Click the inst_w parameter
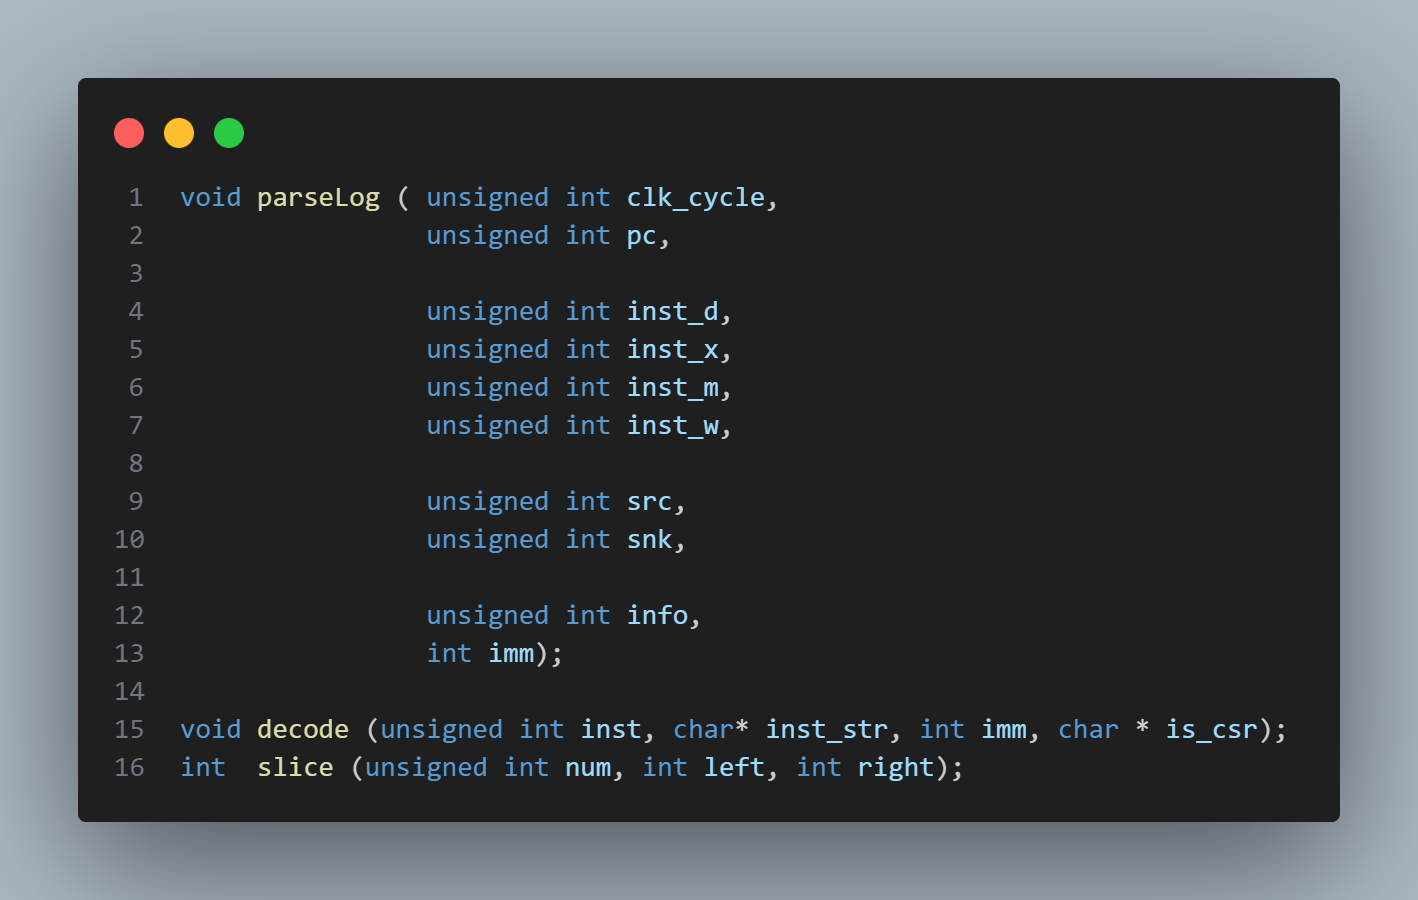This screenshot has height=900, width=1418. click(673, 426)
